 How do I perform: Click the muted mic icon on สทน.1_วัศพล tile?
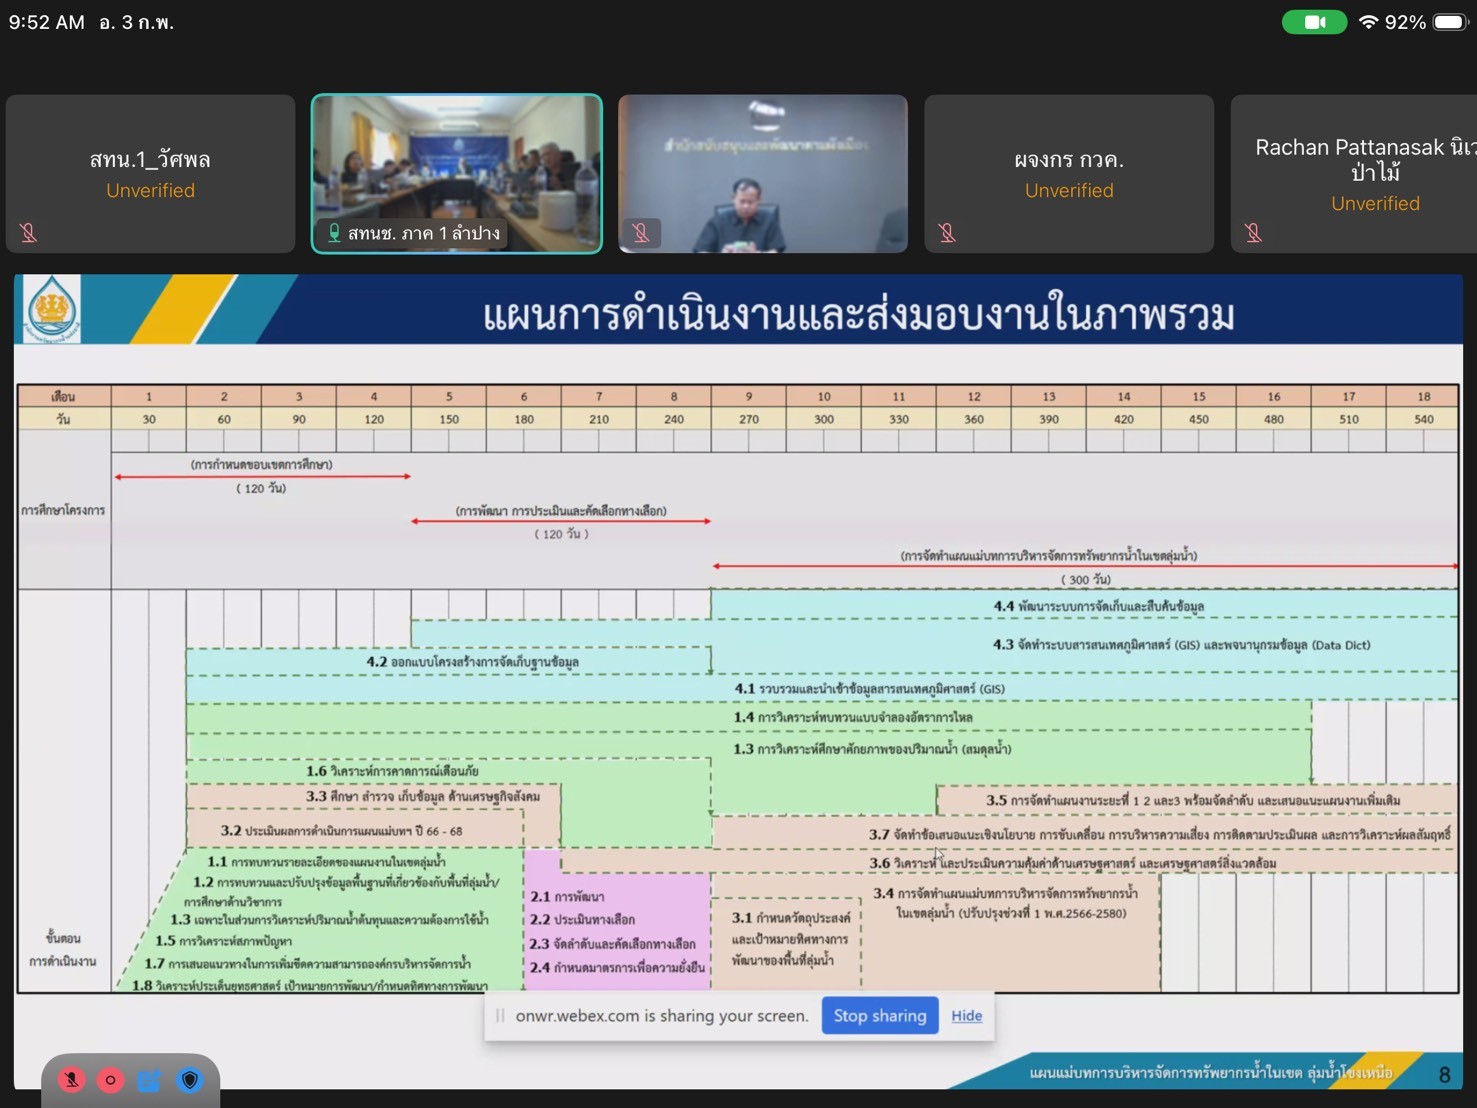pyautogui.click(x=29, y=233)
